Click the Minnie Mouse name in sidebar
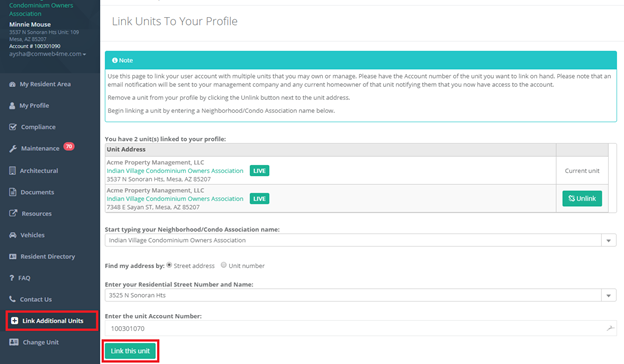 30,24
